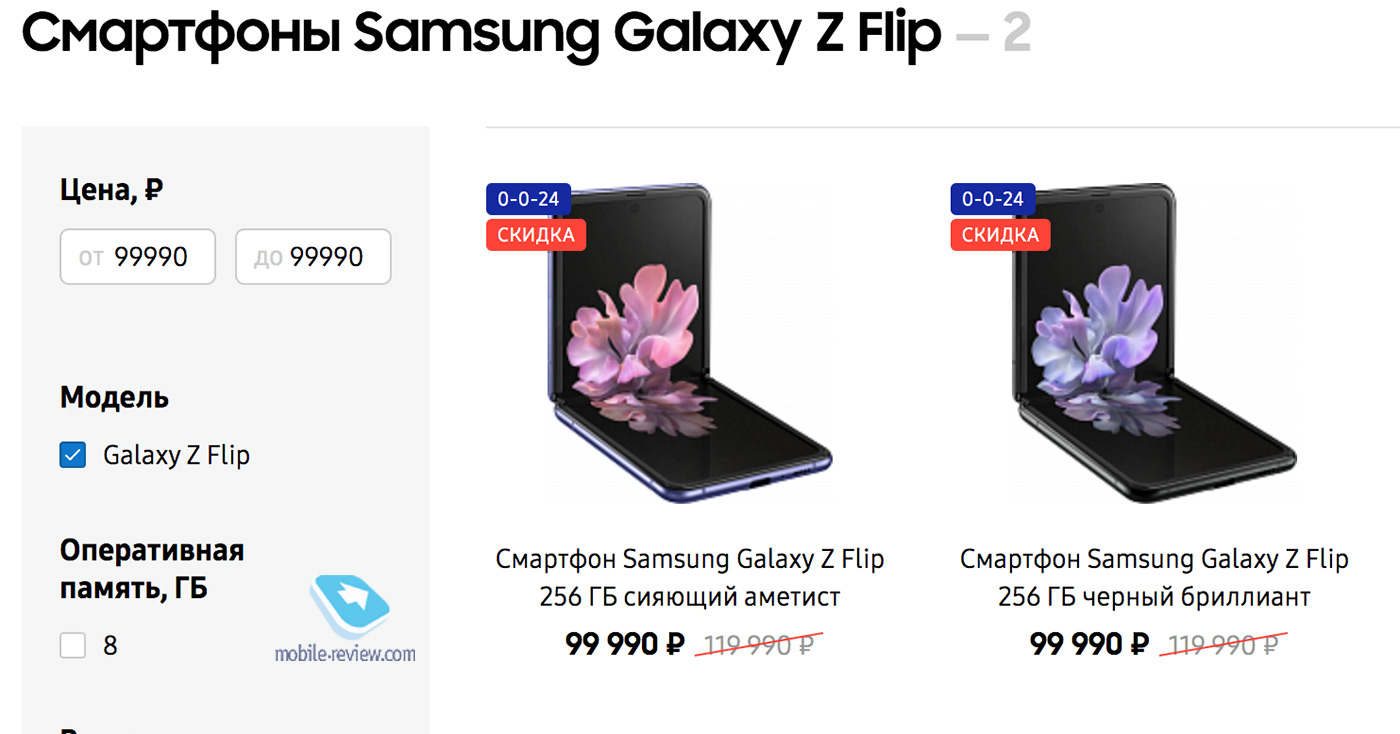Click the maximum price 'до' field
Screen dimensions: 1400x734
tap(313, 257)
